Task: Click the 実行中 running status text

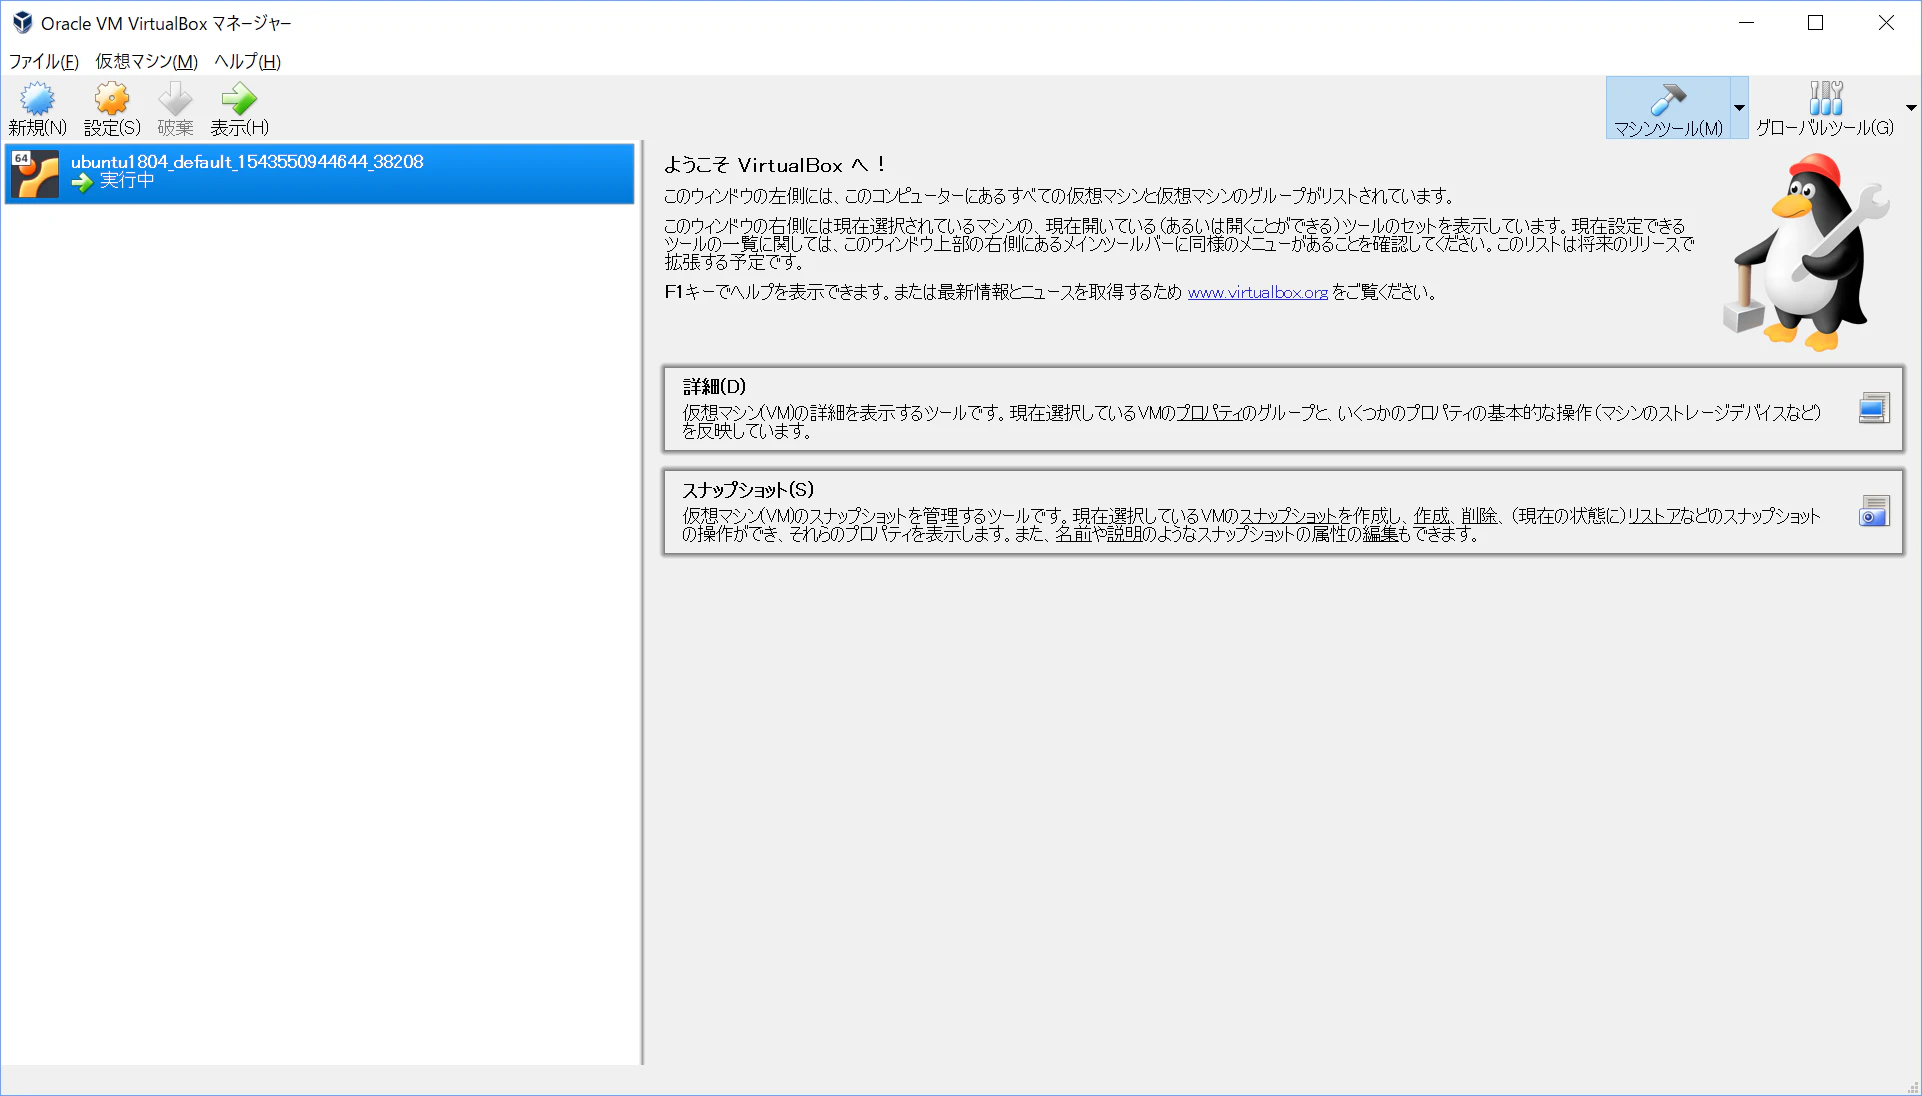Action: [127, 181]
